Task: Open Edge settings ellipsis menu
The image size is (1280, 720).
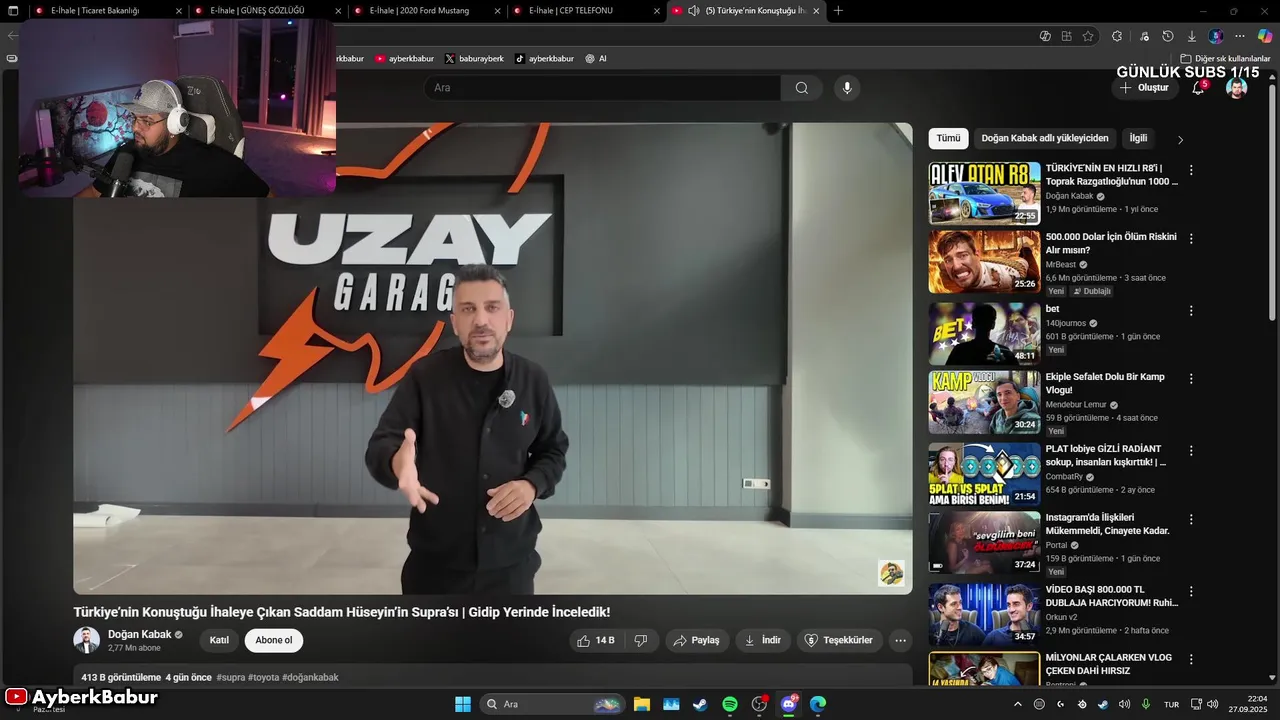Action: [x=1240, y=36]
